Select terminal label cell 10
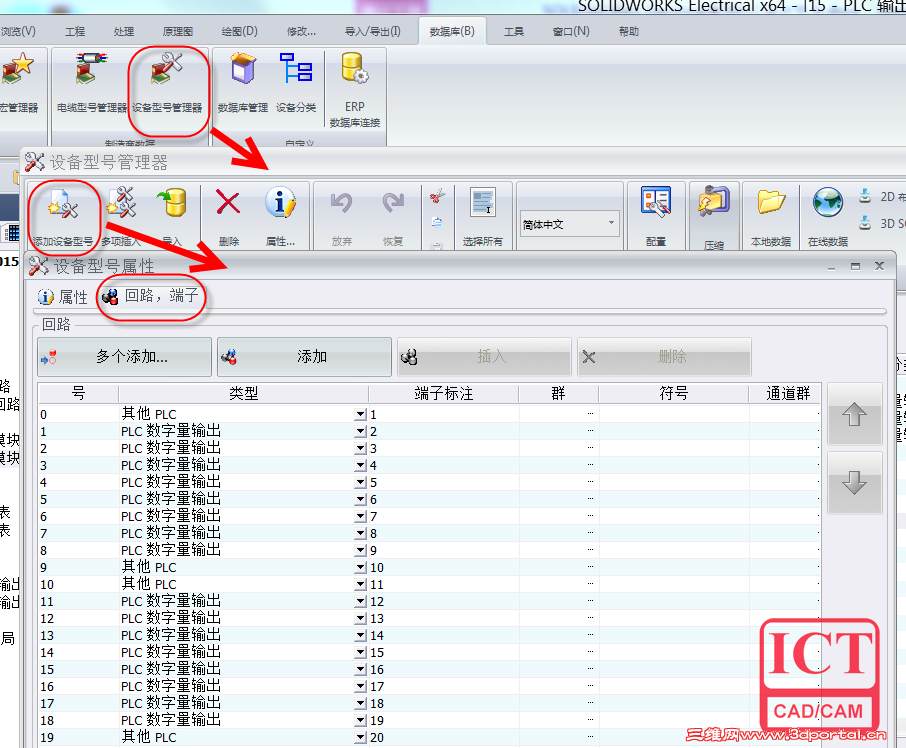Image resolution: width=906 pixels, height=748 pixels. point(444,568)
